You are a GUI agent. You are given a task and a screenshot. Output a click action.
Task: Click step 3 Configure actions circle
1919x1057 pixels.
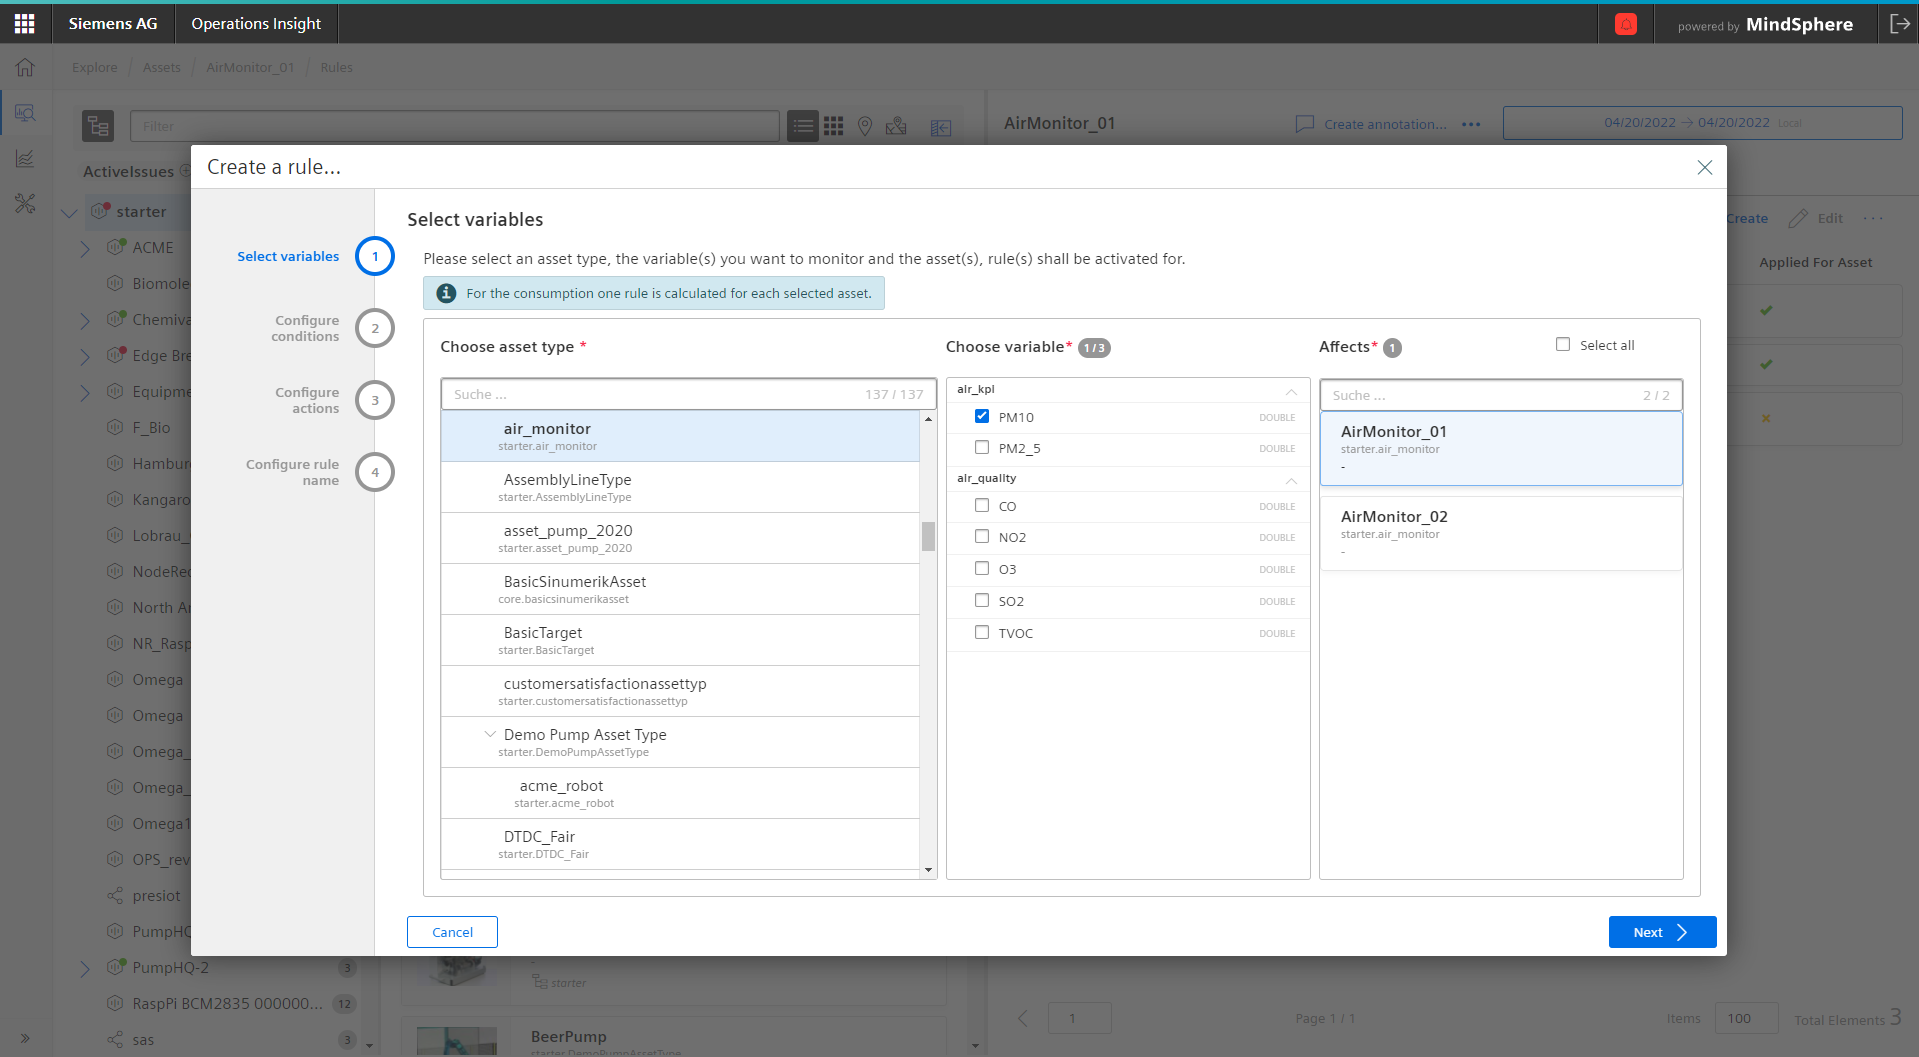tap(375, 400)
